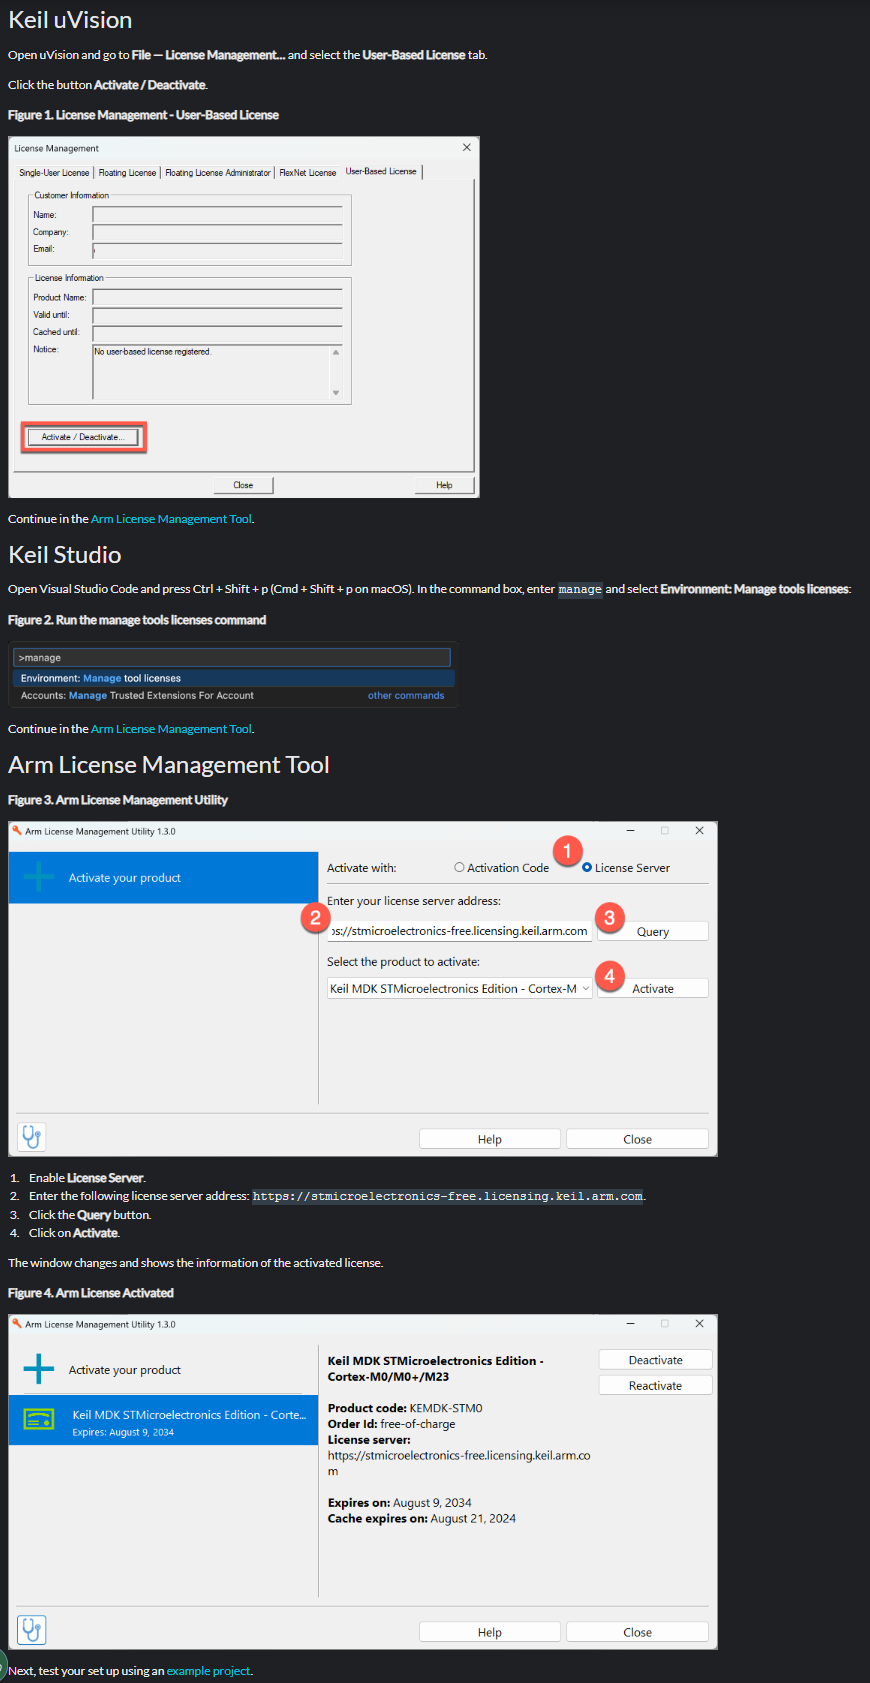This screenshot has height=1683, width=870.
Task: Switch to the Floating License tab
Action: pyautogui.click(x=128, y=173)
